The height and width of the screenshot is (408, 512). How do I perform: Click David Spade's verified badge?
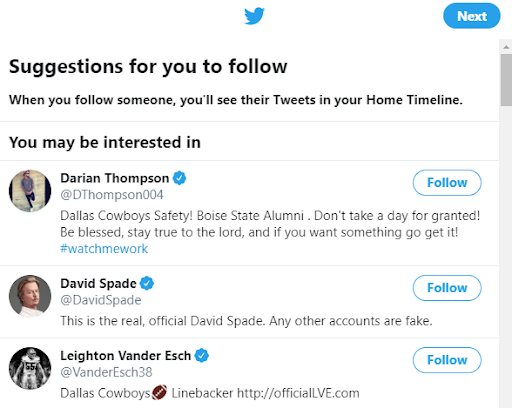click(x=147, y=283)
